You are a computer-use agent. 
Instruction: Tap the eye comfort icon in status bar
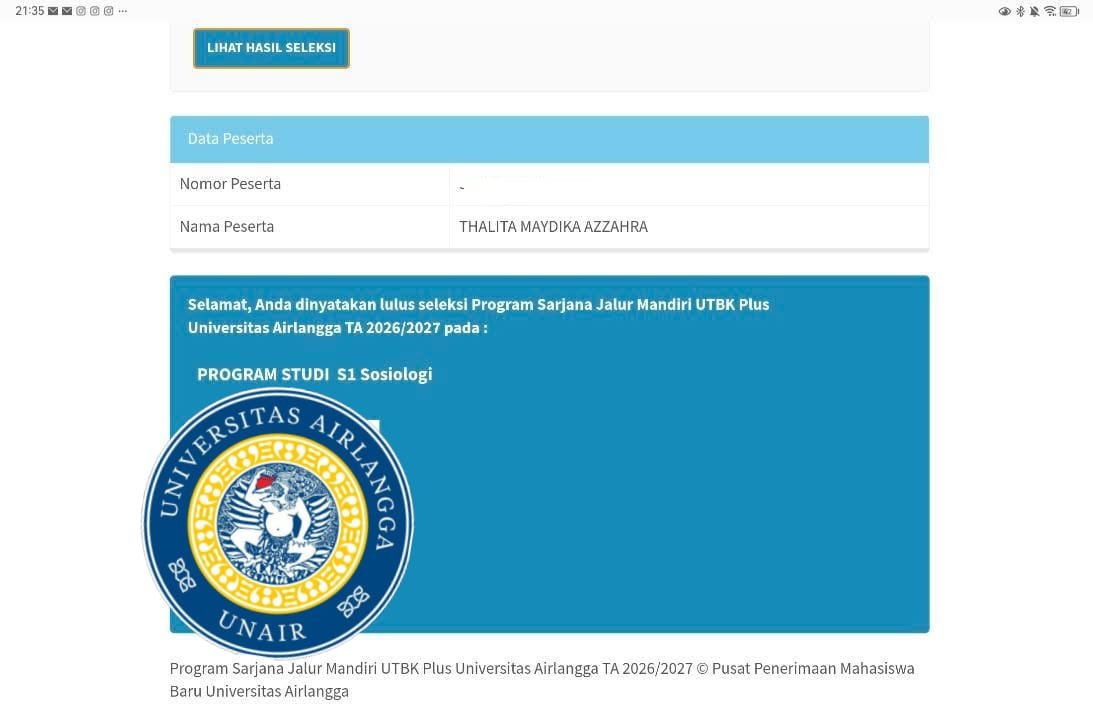1004,11
